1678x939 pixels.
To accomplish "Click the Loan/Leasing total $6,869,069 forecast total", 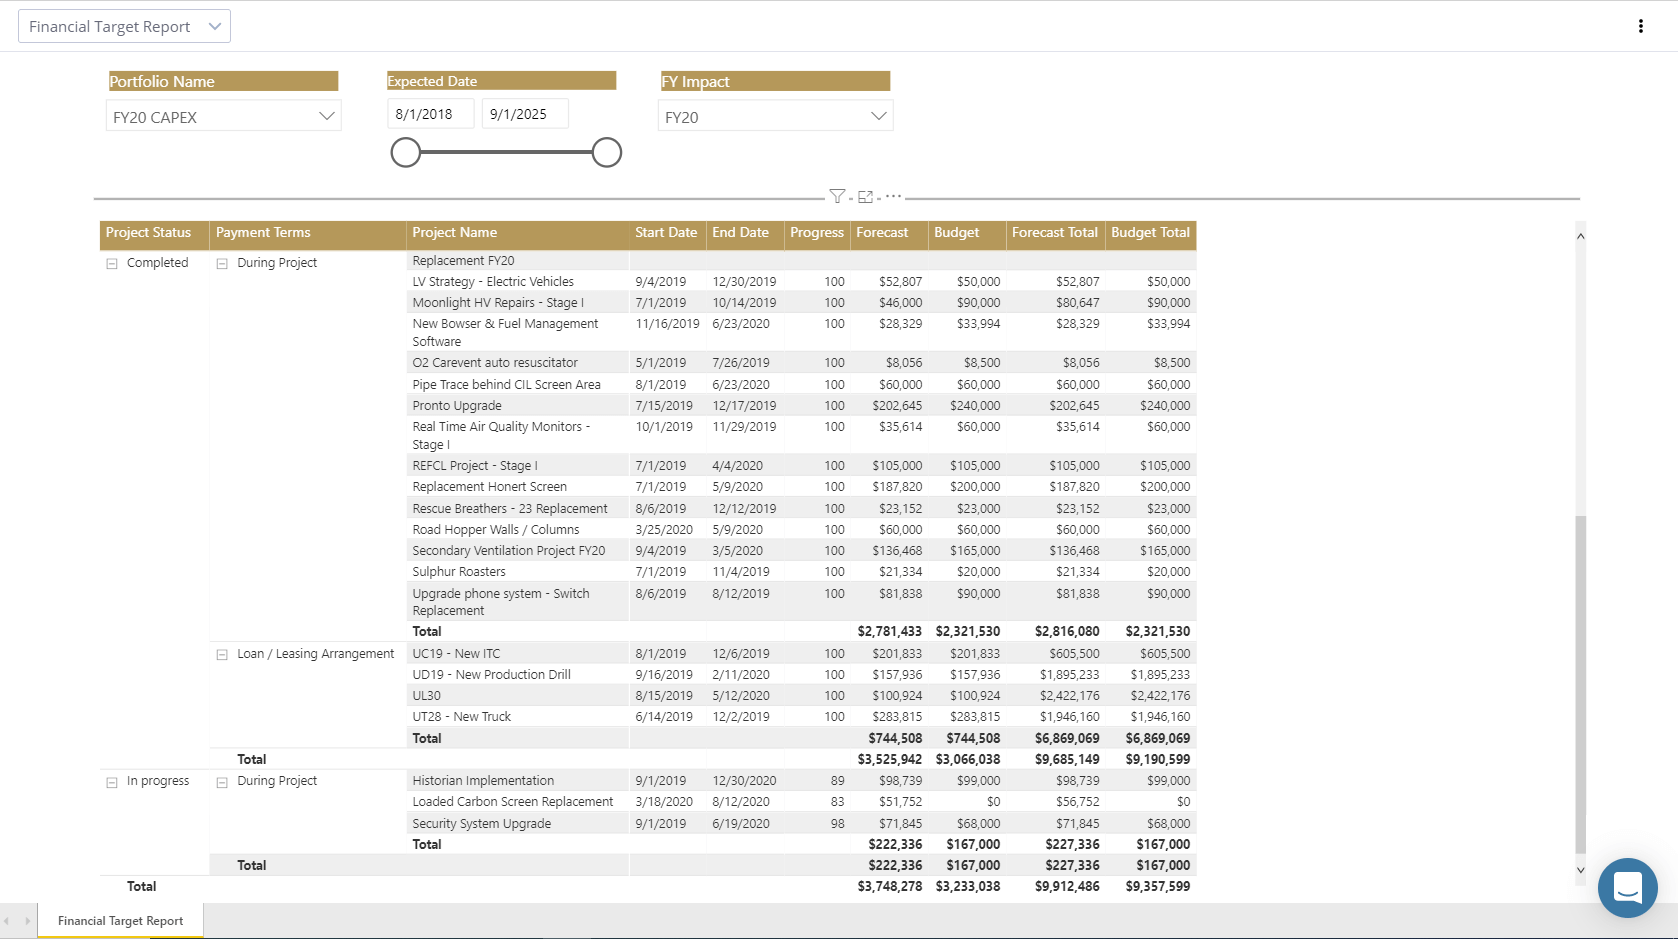I will 1067,739.
